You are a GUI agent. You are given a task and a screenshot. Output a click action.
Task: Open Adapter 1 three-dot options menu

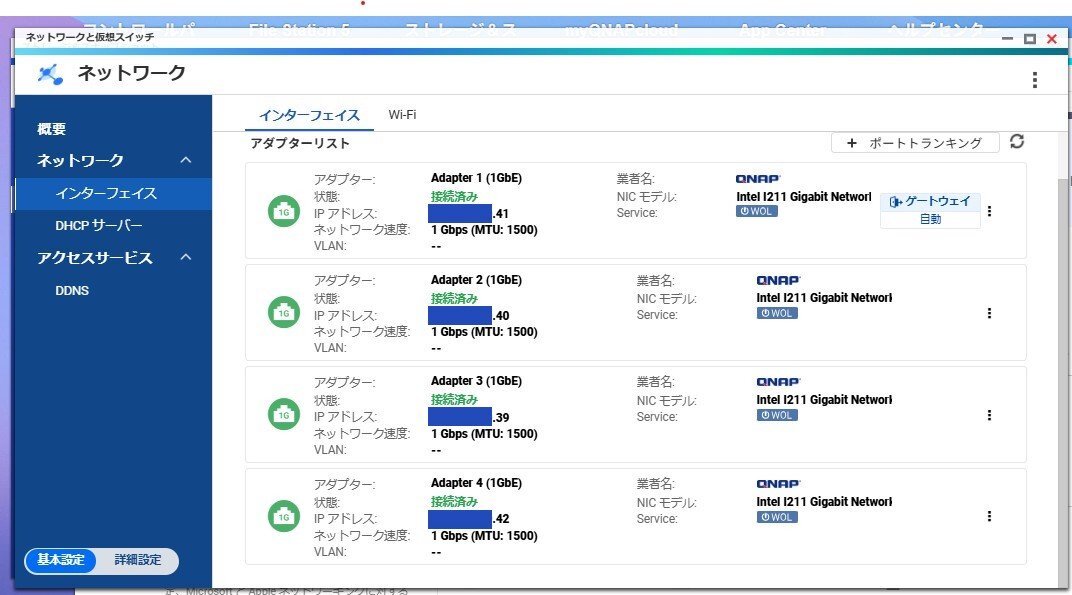pyautogui.click(x=989, y=211)
